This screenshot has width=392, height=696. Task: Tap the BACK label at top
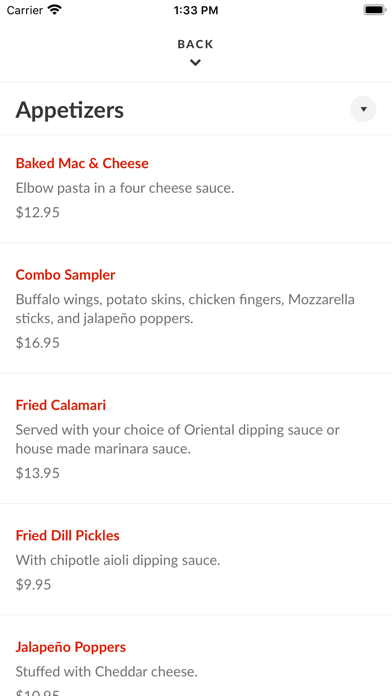(x=195, y=44)
